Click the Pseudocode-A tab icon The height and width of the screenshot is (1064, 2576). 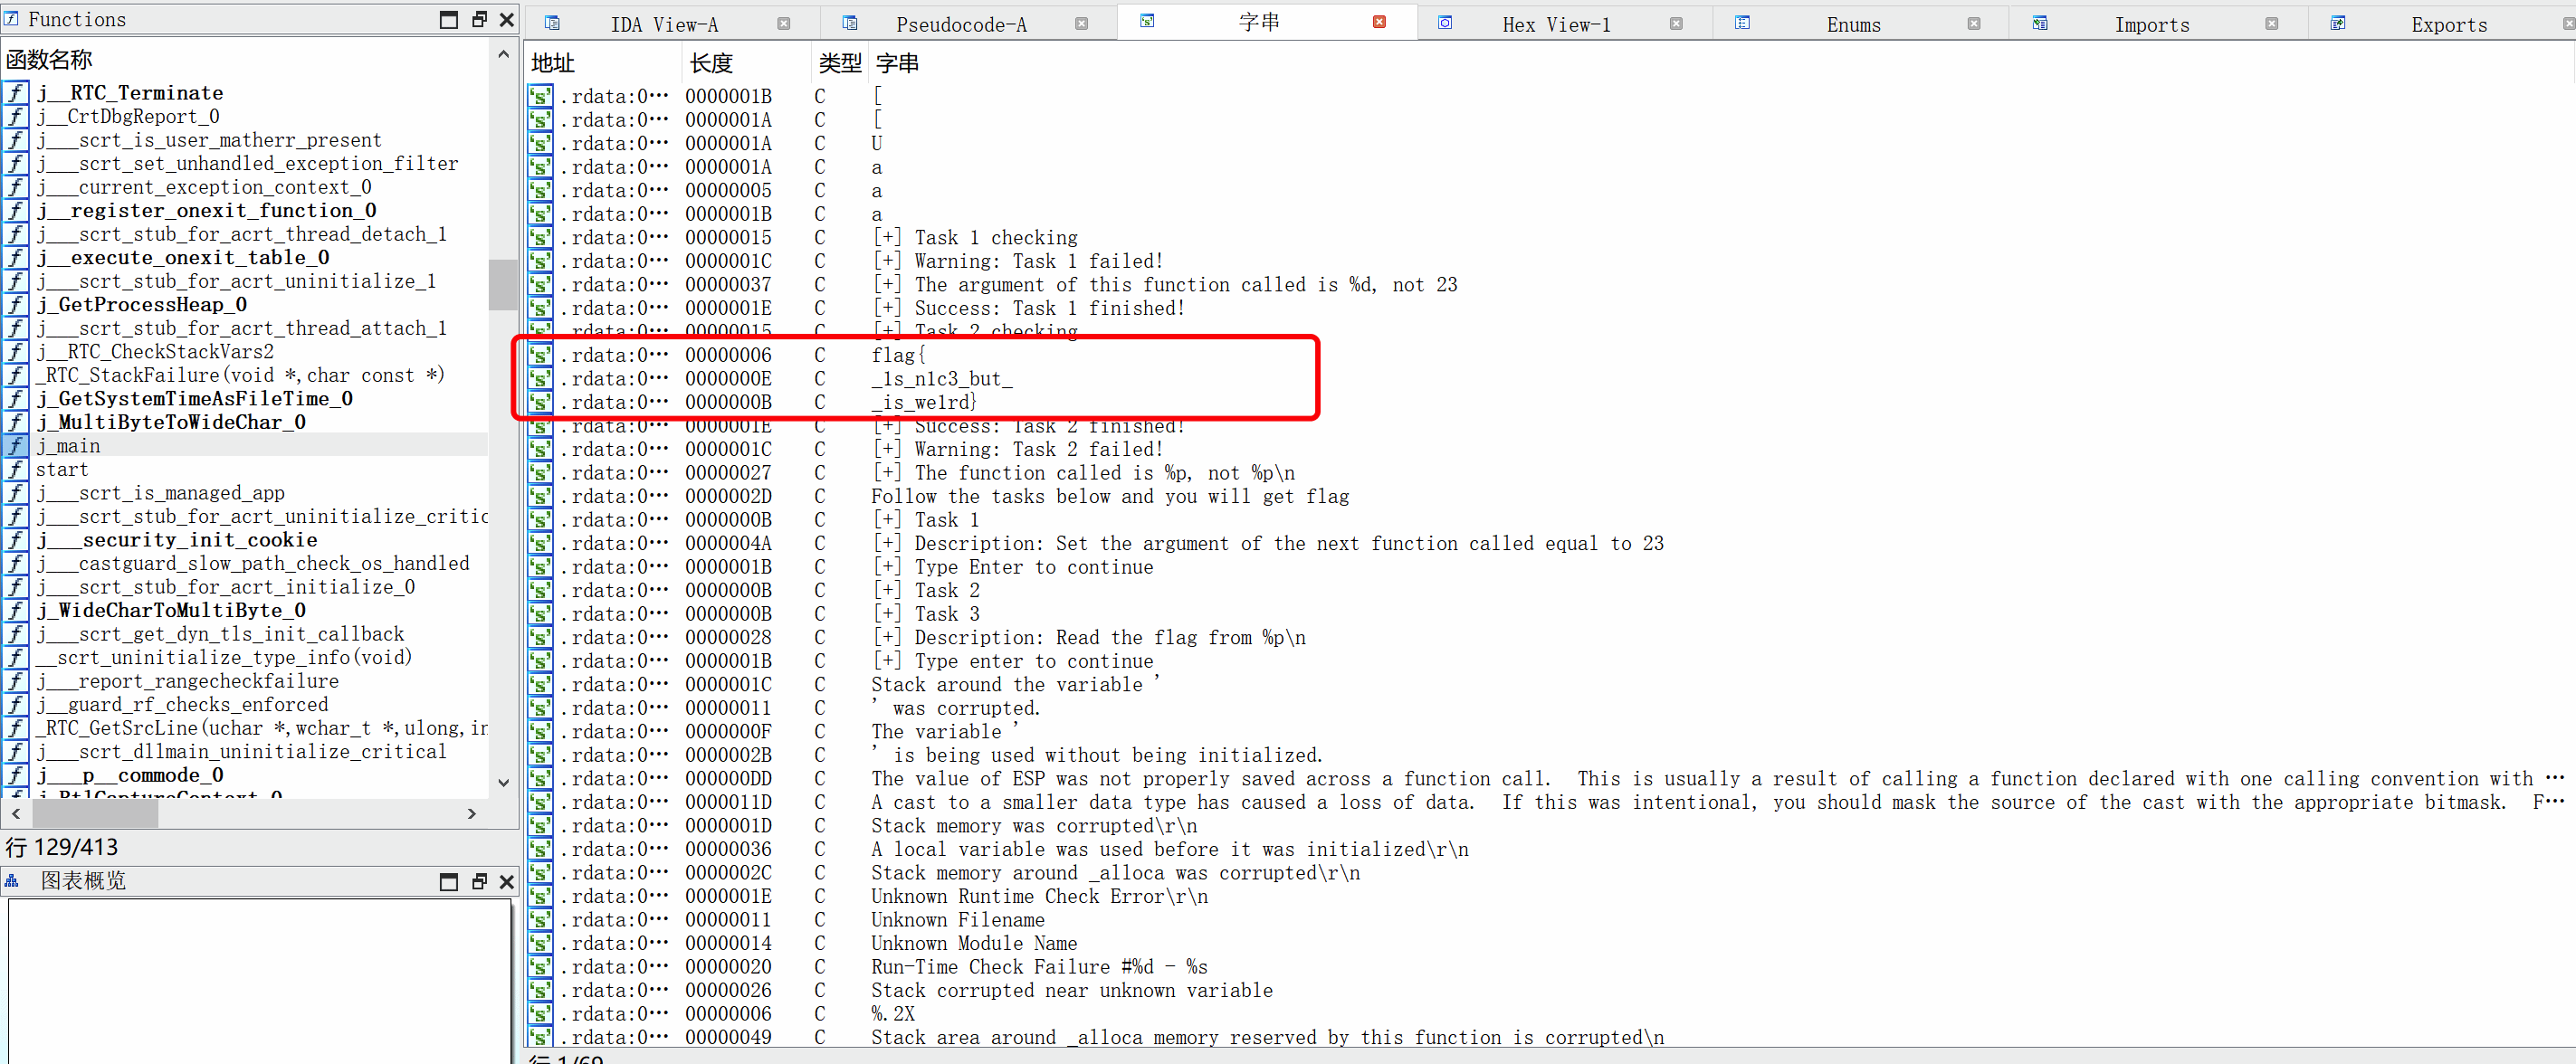click(x=850, y=23)
